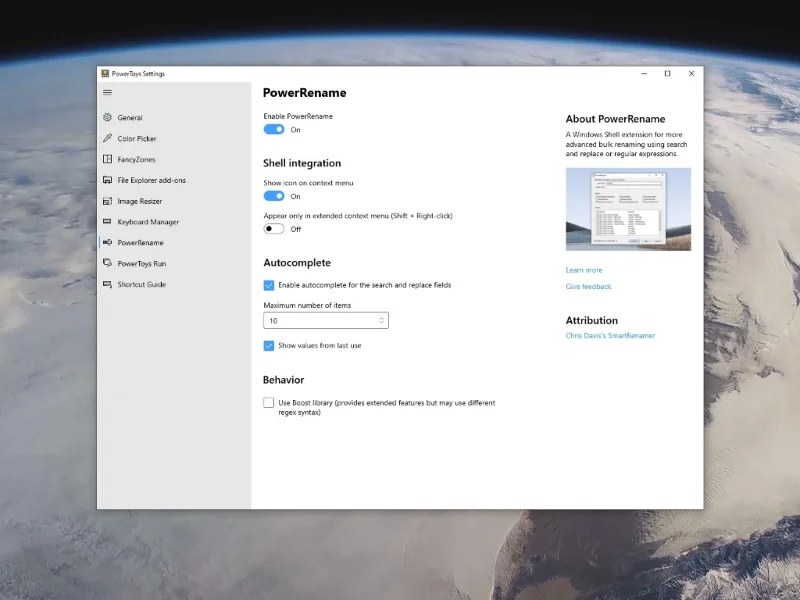Open FancyZones settings

point(110,159)
